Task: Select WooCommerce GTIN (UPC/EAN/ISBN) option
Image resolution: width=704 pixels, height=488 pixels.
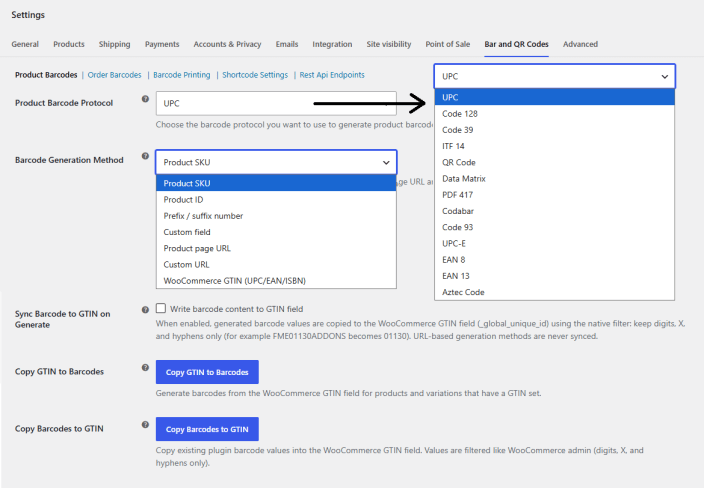Action: (x=276, y=281)
